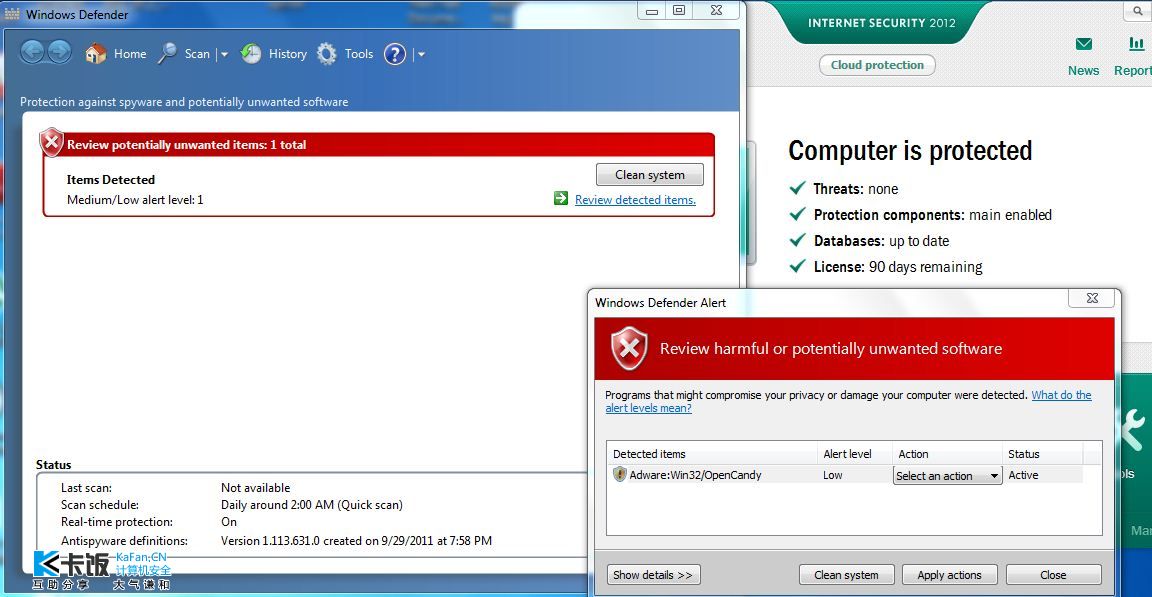Click the 'Items Detected' heading
The image size is (1152, 597).
111,179
